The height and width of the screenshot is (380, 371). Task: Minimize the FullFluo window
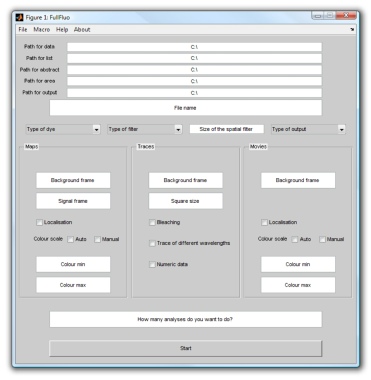click(x=318, y=16)
